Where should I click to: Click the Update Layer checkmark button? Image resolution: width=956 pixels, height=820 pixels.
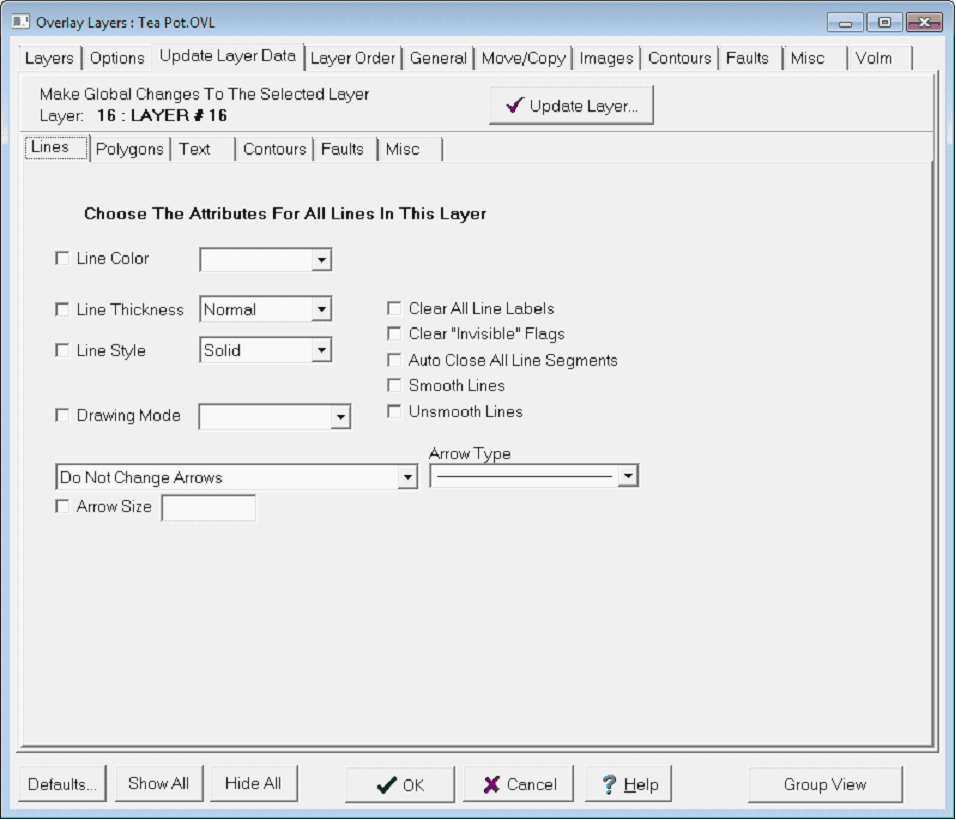coord(571,106)
